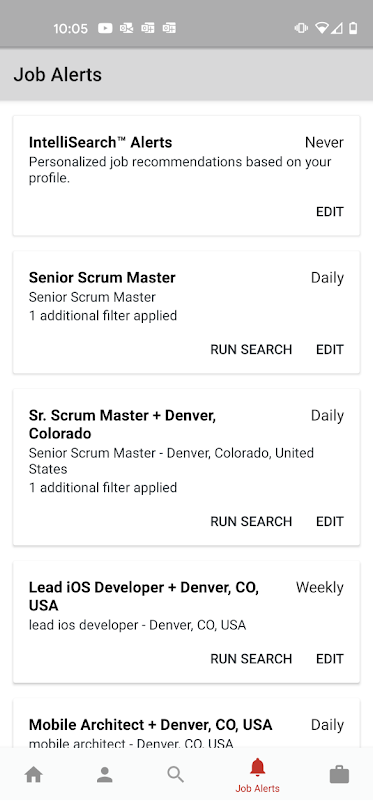Select the Job Alerts bell icon
The height and width of the screenshot is (801, 373).
tap(258, 768)
